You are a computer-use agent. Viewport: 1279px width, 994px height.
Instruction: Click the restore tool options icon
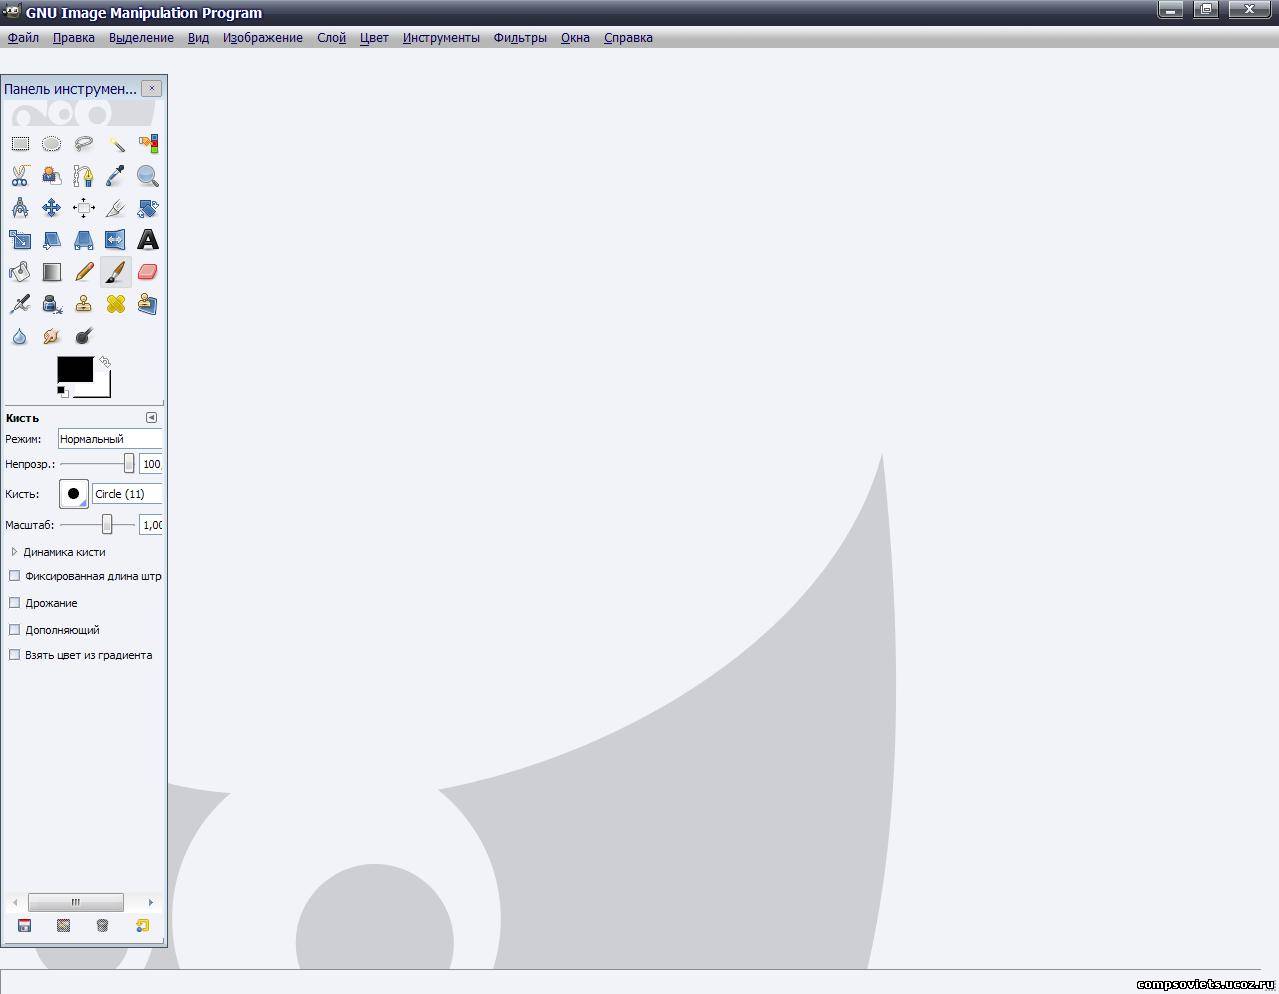(63, 926)
